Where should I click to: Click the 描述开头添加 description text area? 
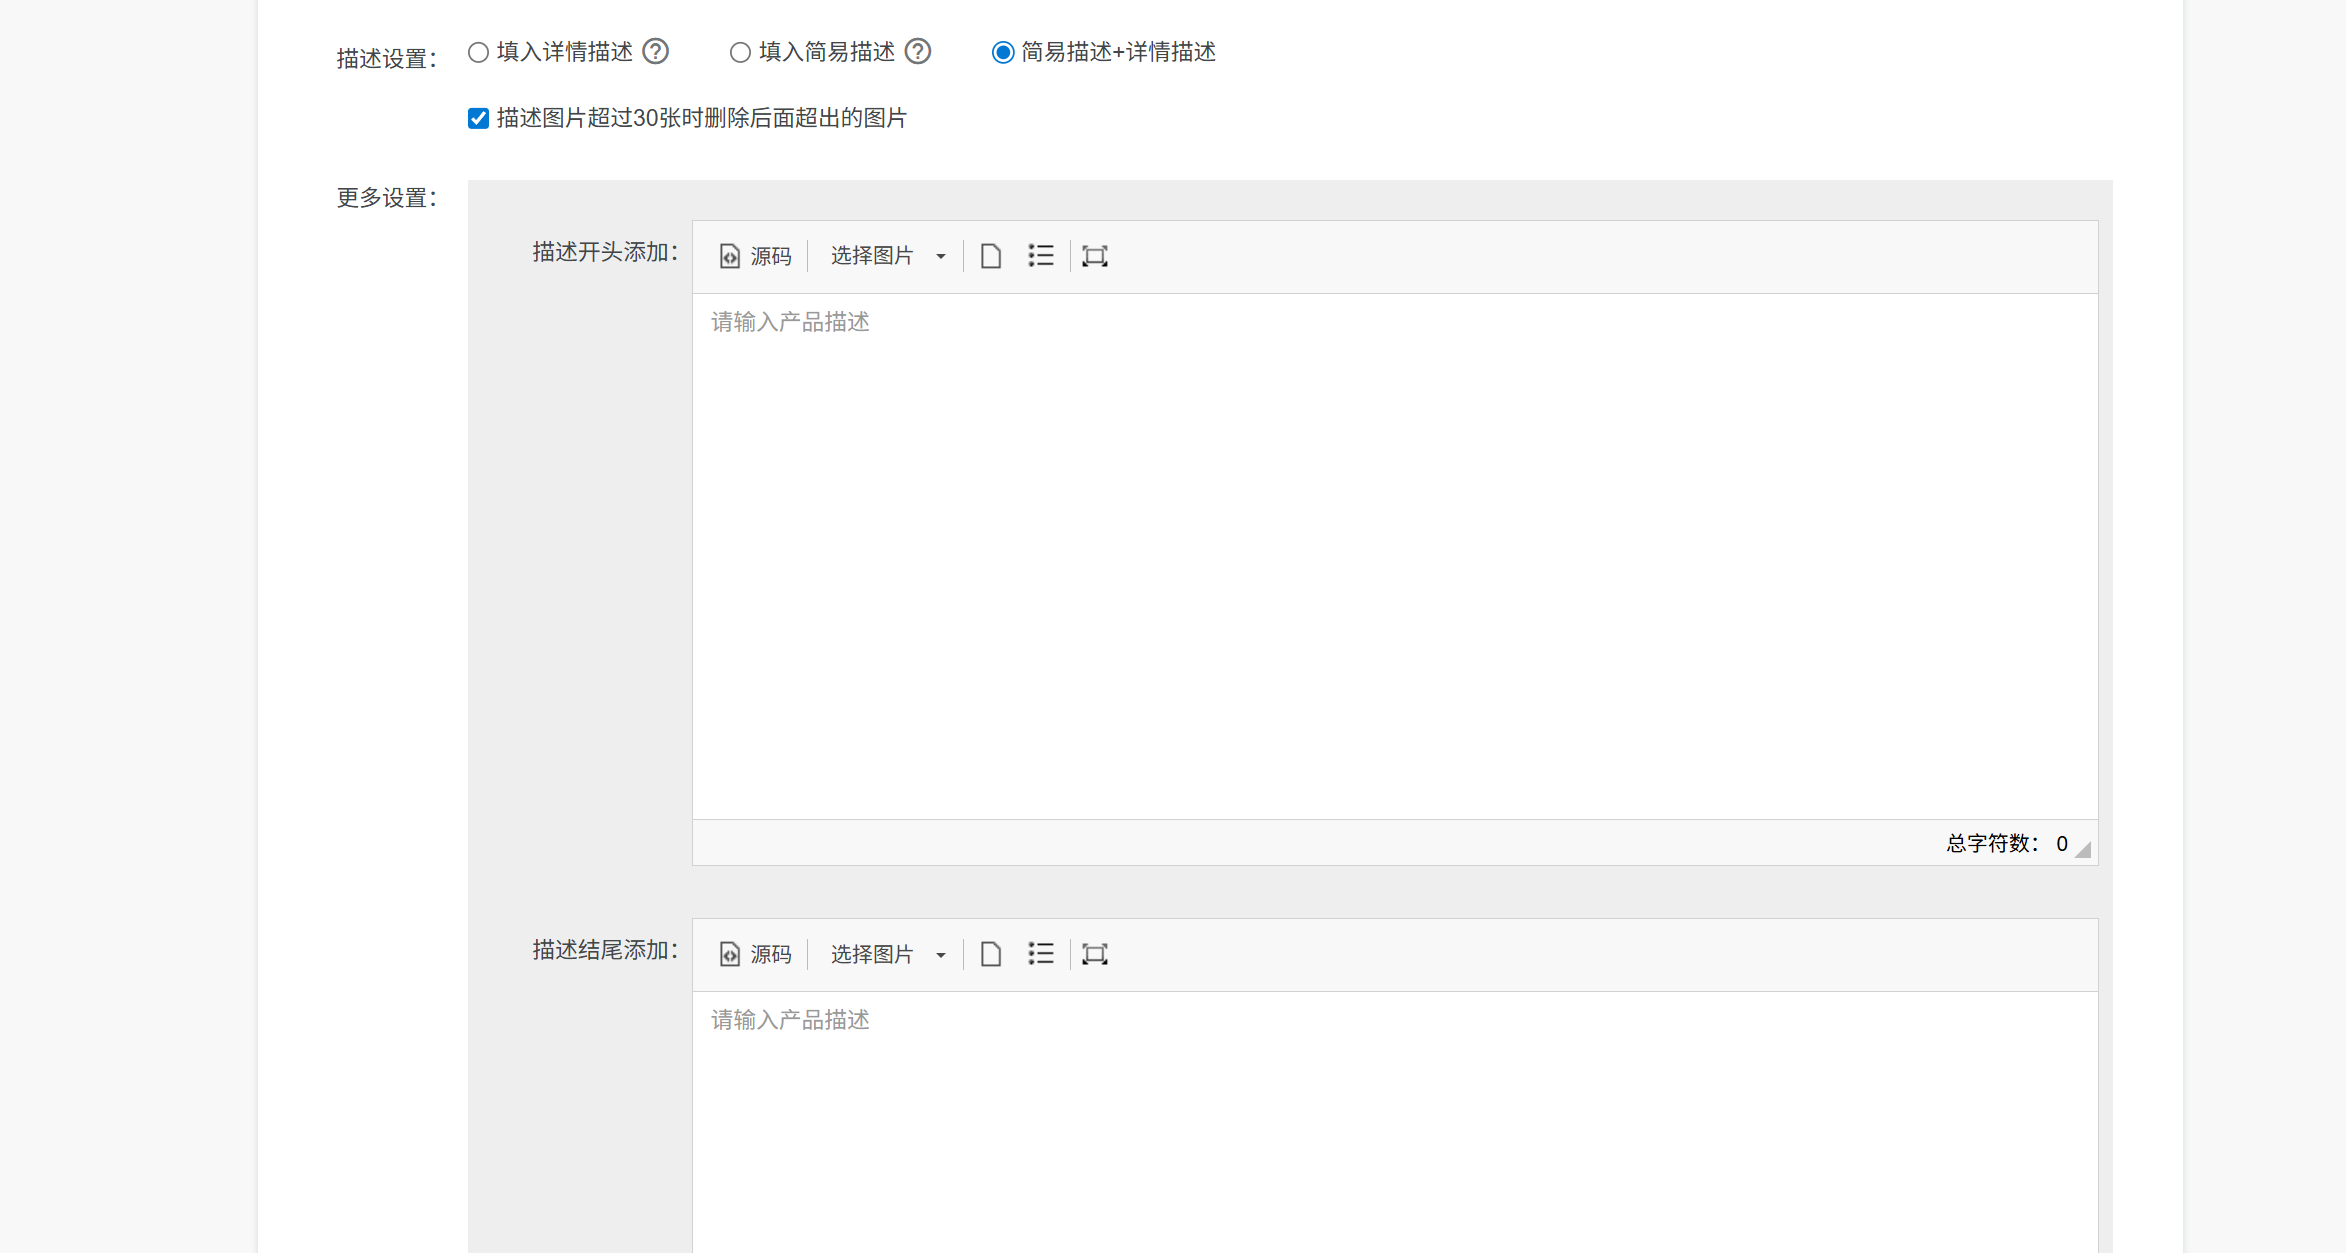(1394, 555)
